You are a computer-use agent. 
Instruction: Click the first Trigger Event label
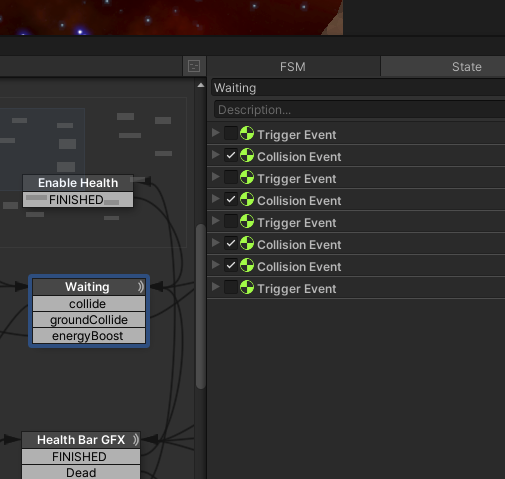[297, 135]
